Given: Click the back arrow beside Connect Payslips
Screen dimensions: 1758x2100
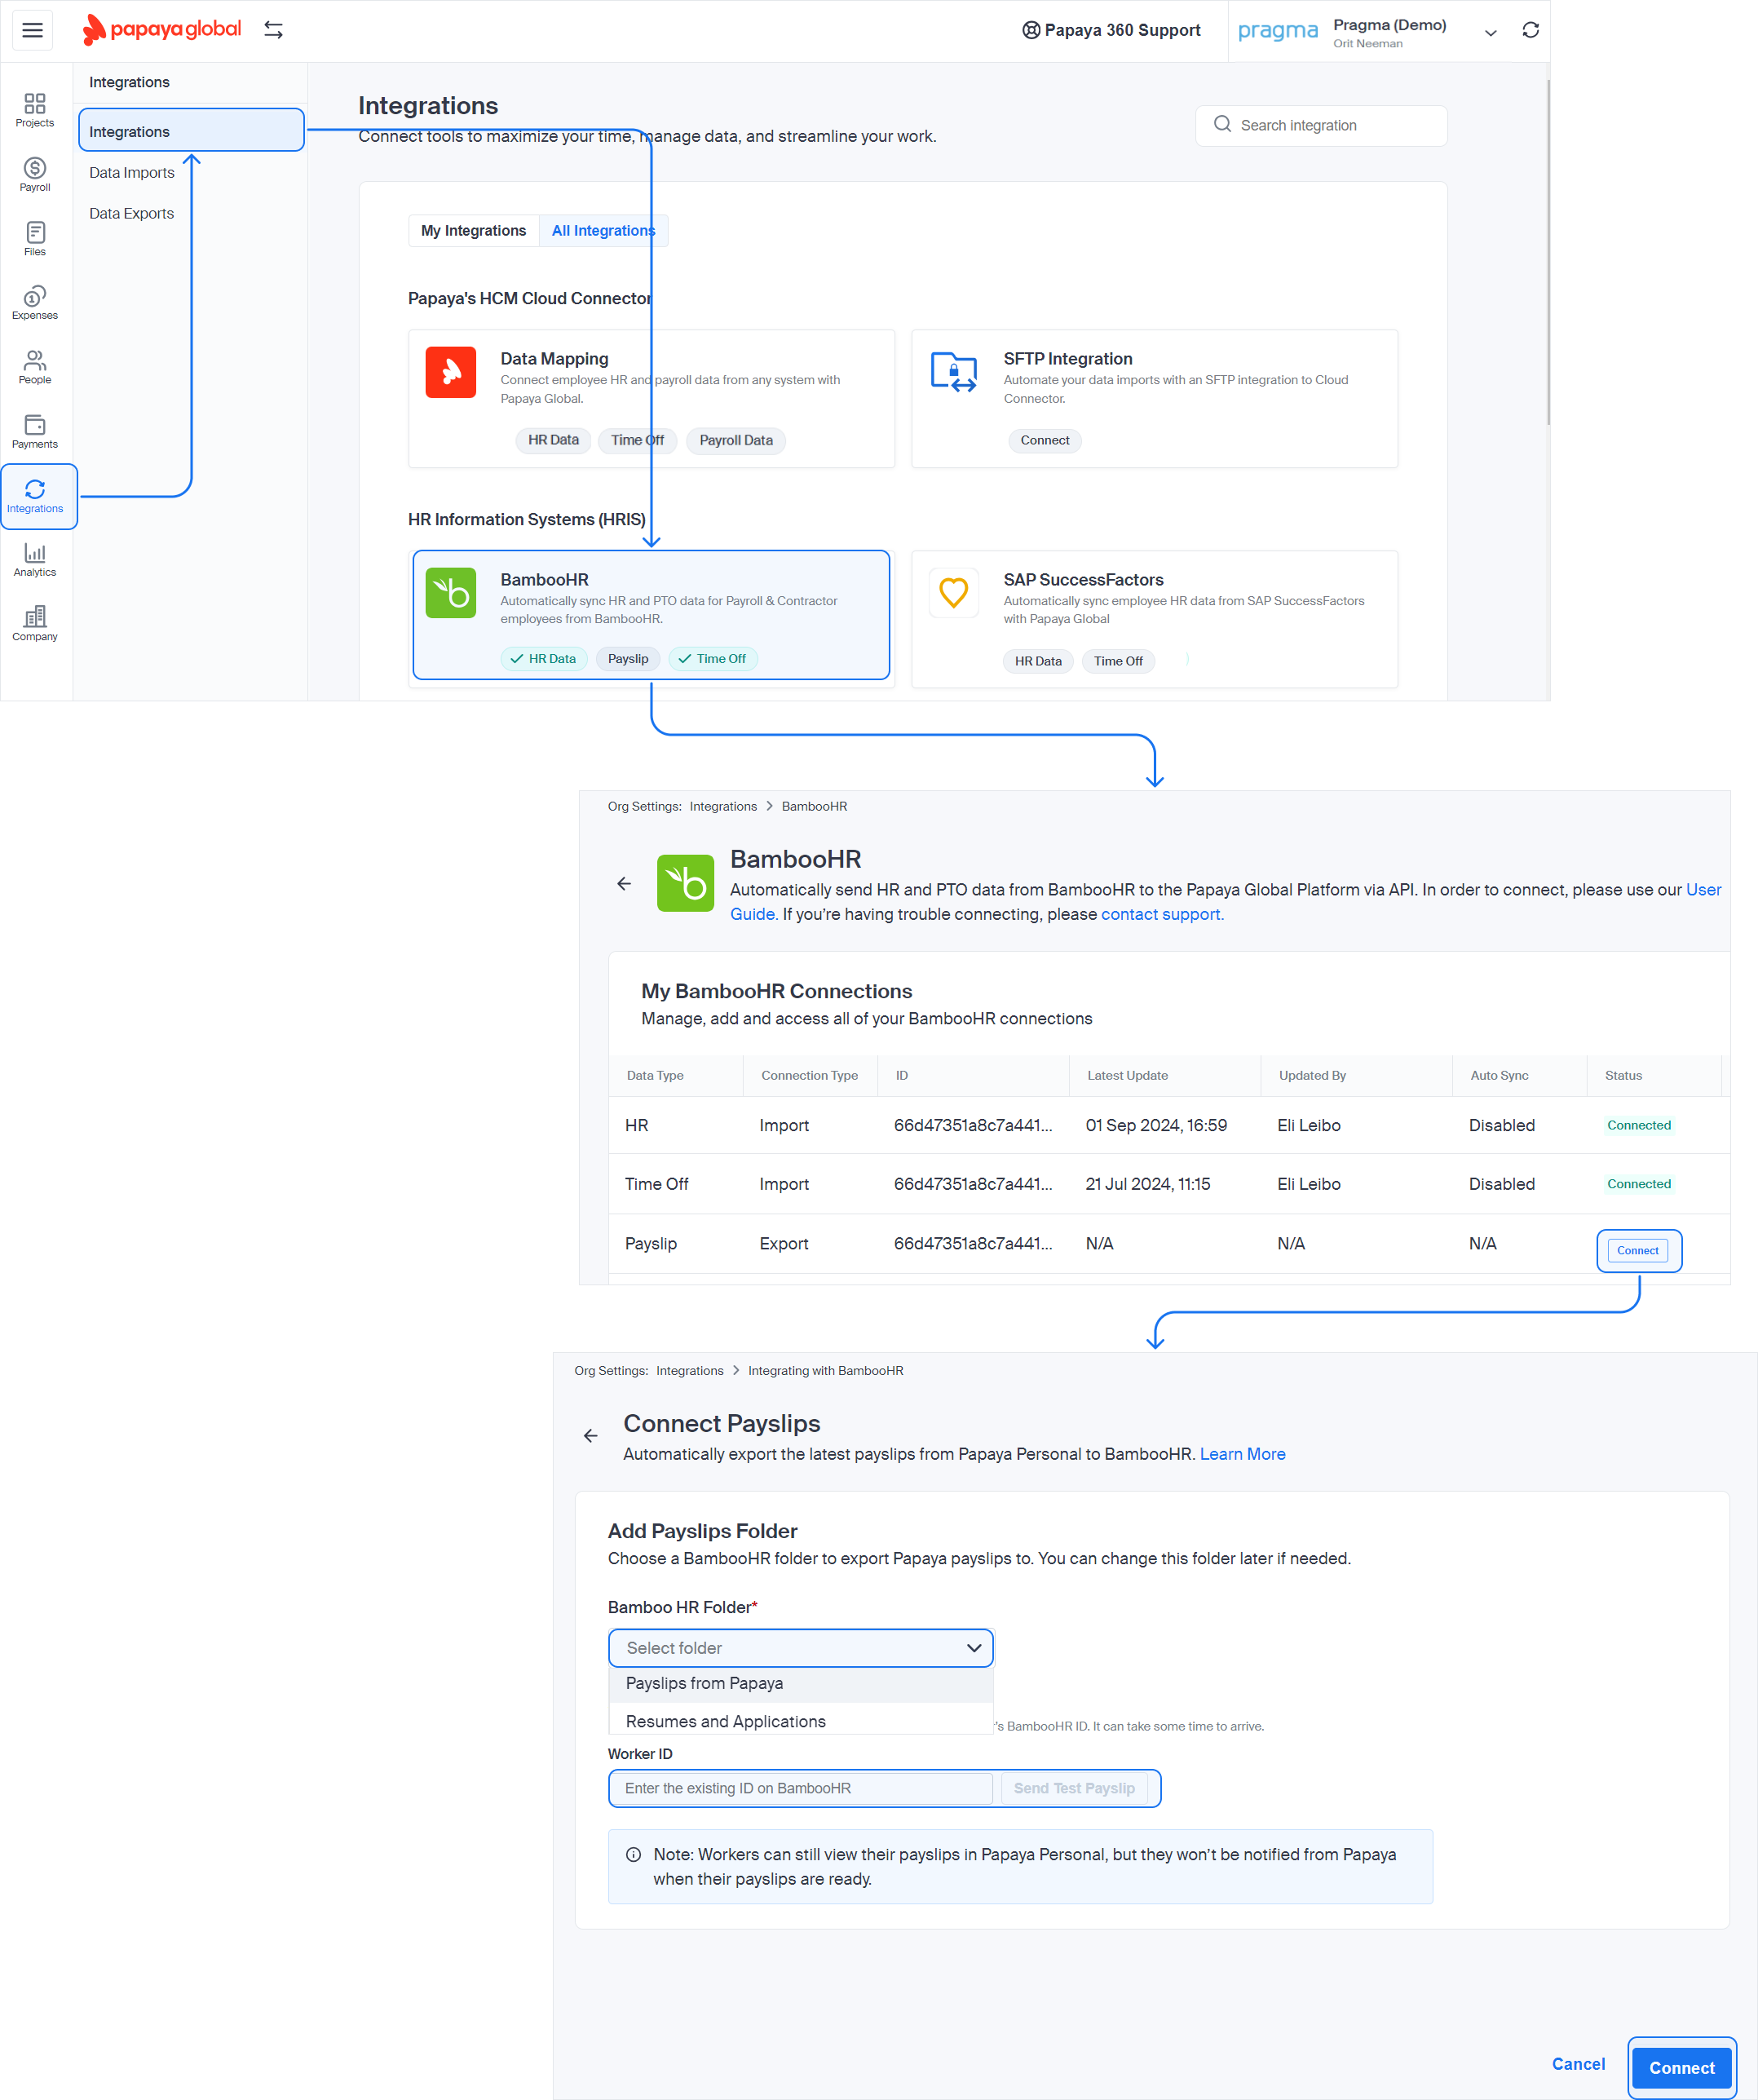Looking at the screenshot, I should (x=590, y=1435).
